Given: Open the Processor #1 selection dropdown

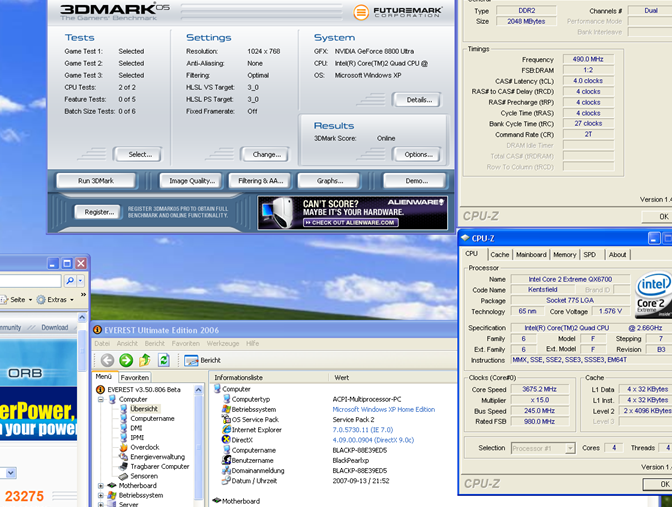Looking at the screenshot, I should pos(570,448).
